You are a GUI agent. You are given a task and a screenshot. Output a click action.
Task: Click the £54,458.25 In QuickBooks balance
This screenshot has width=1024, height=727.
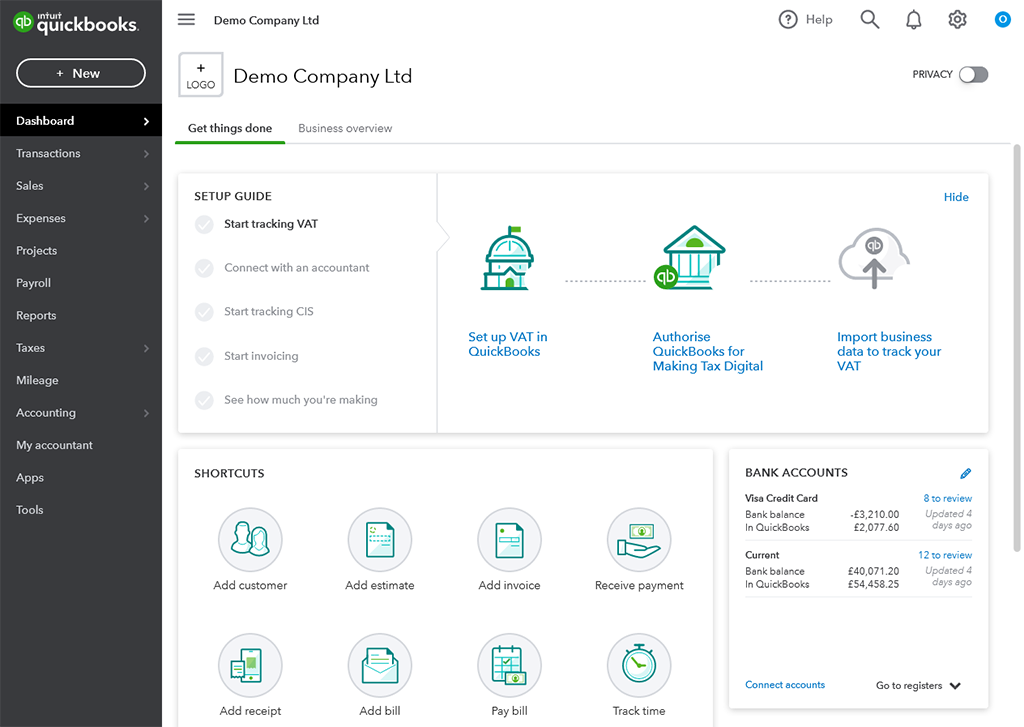coord(873,585)
